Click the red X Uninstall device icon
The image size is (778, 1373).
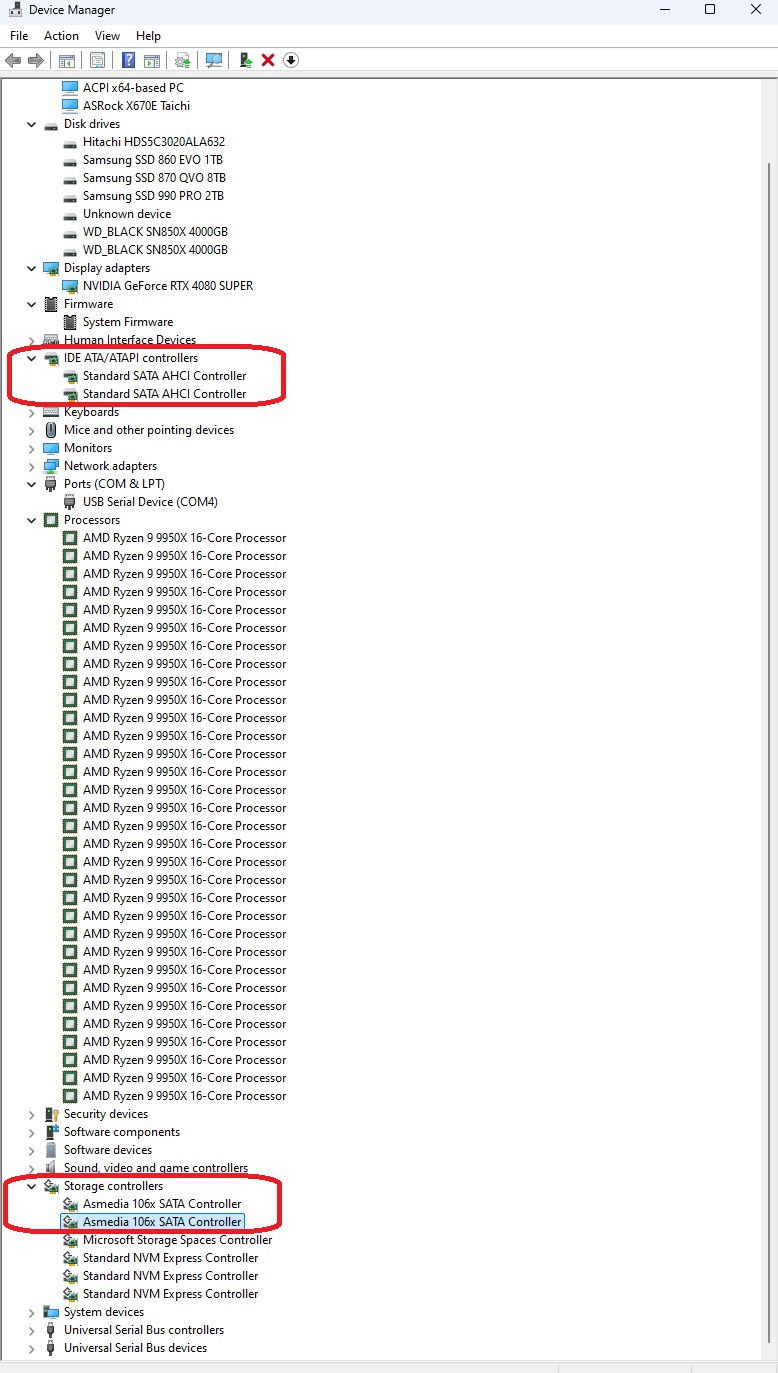(268, 60)
